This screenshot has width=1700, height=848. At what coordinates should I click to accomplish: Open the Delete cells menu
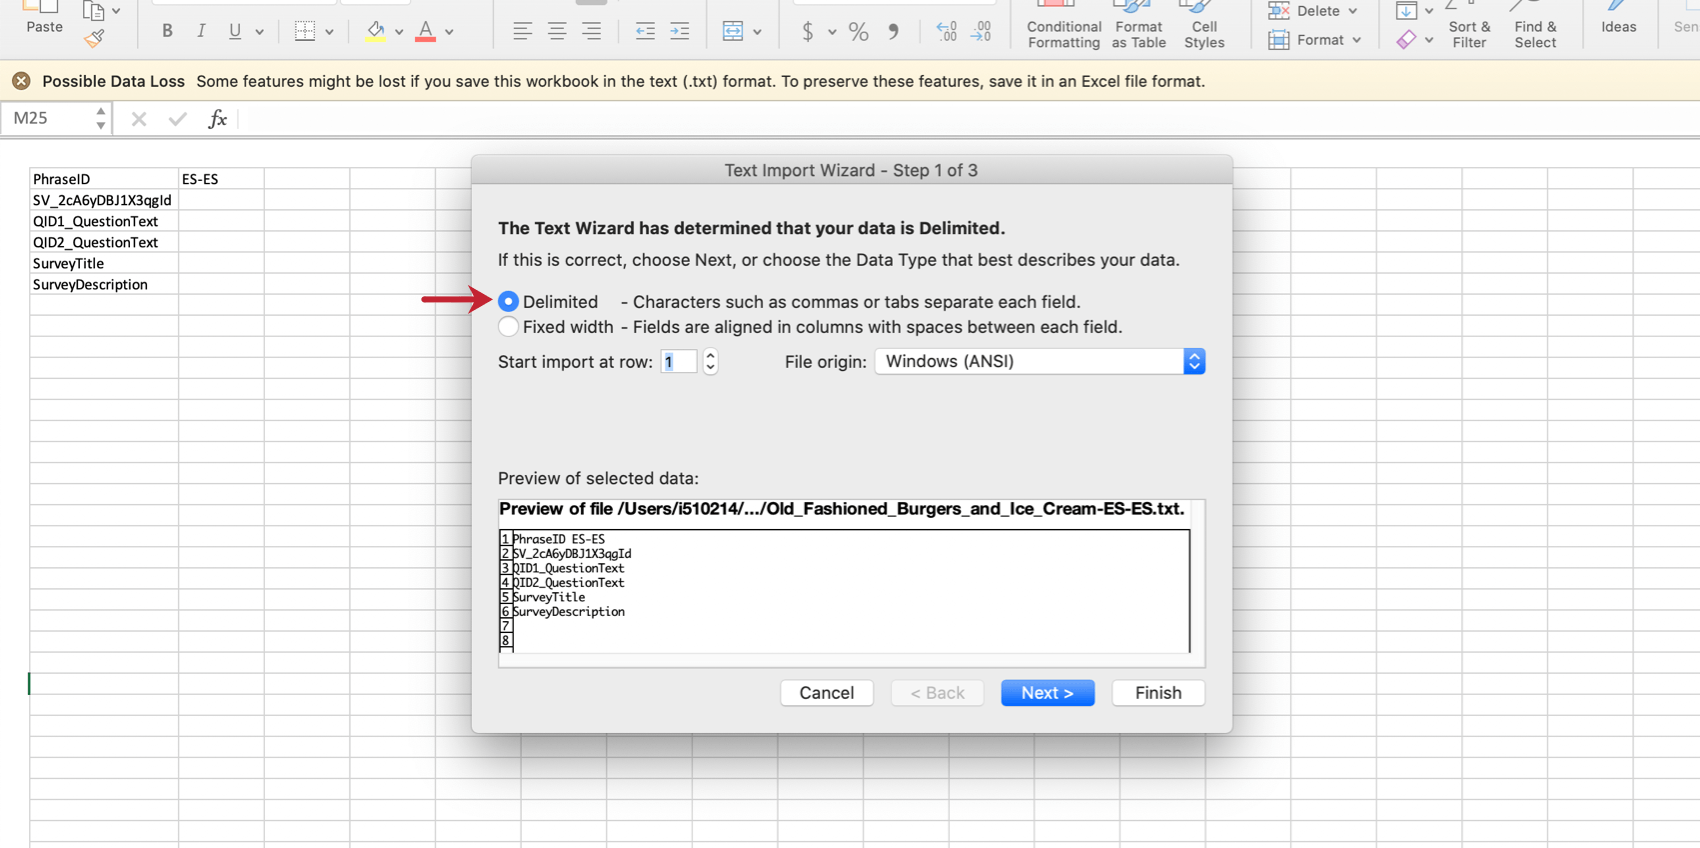(x=1313, y=11)
